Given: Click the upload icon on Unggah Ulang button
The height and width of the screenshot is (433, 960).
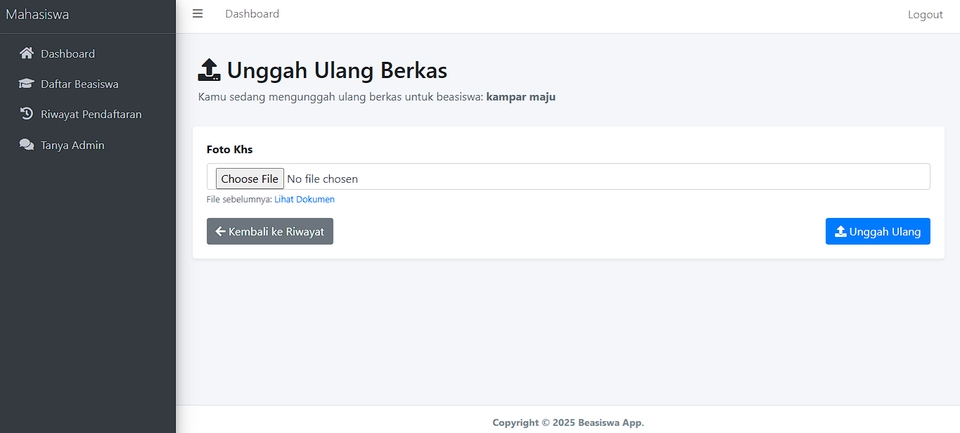Looking at the screenshot, I should [840, 232].
